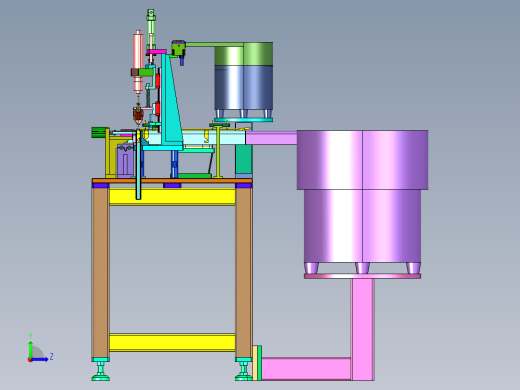Select the lilac linear feeder track
Screen dimensions: 520x390
(x=271, y=138)
